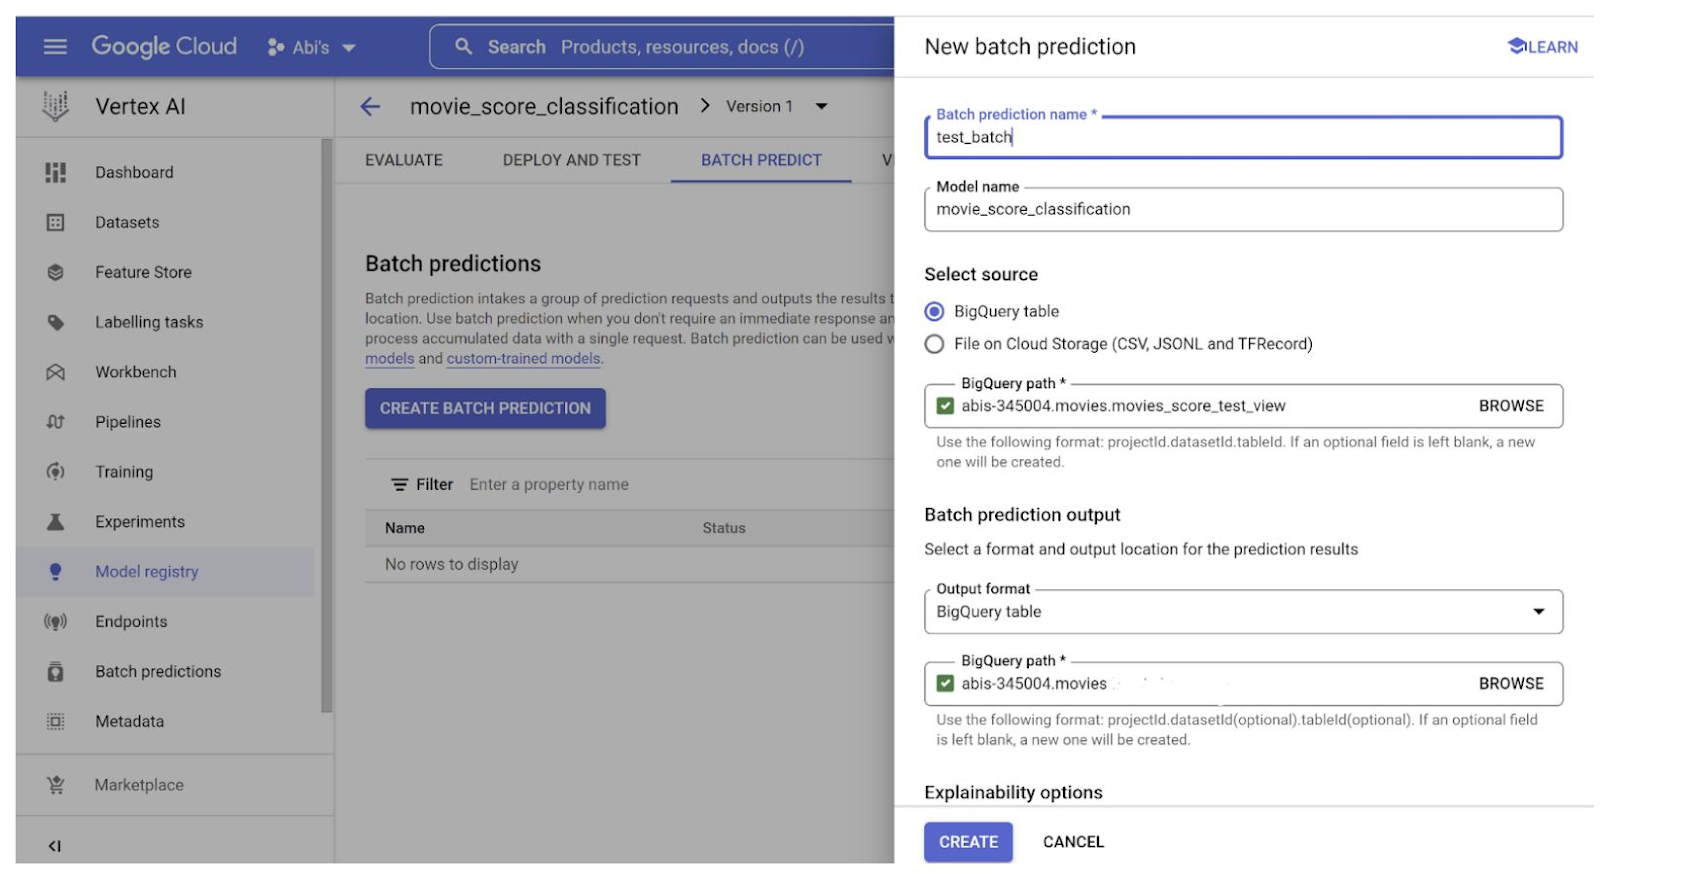
Task: Click BROWSE for the output BigQuery path
Action: 1511,684
